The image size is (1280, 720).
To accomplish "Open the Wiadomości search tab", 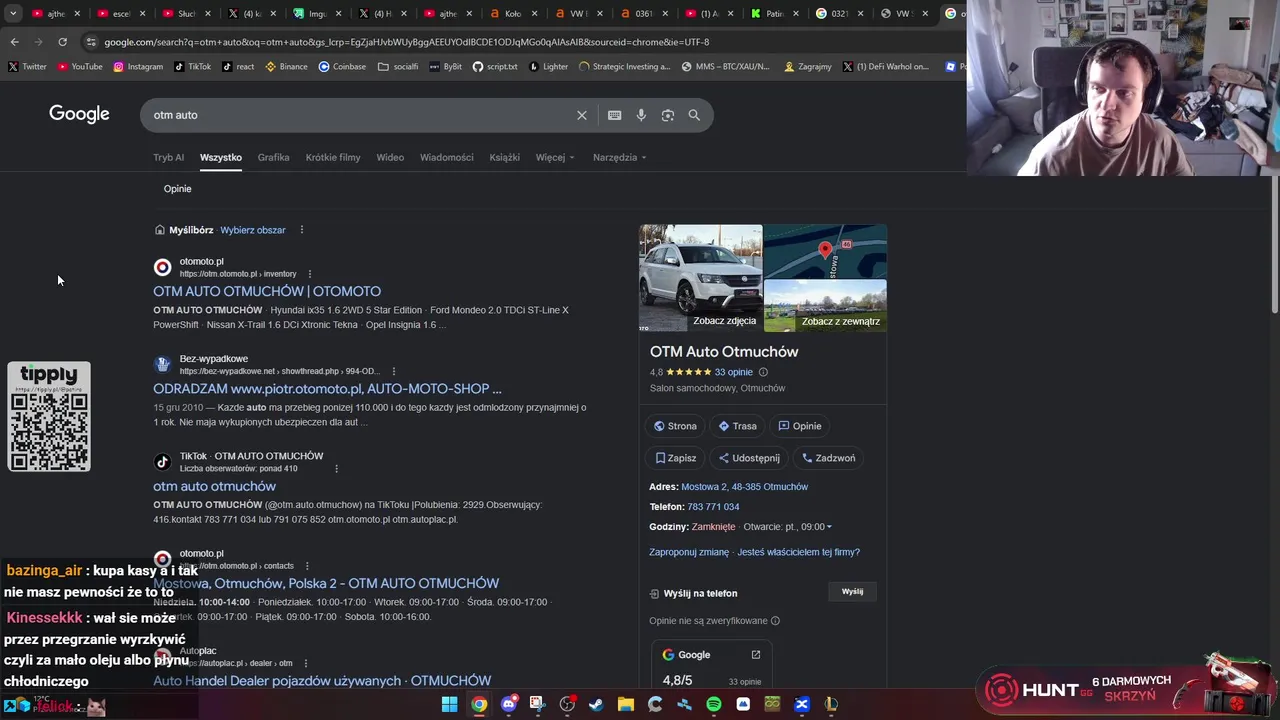I will click(447, 157).
